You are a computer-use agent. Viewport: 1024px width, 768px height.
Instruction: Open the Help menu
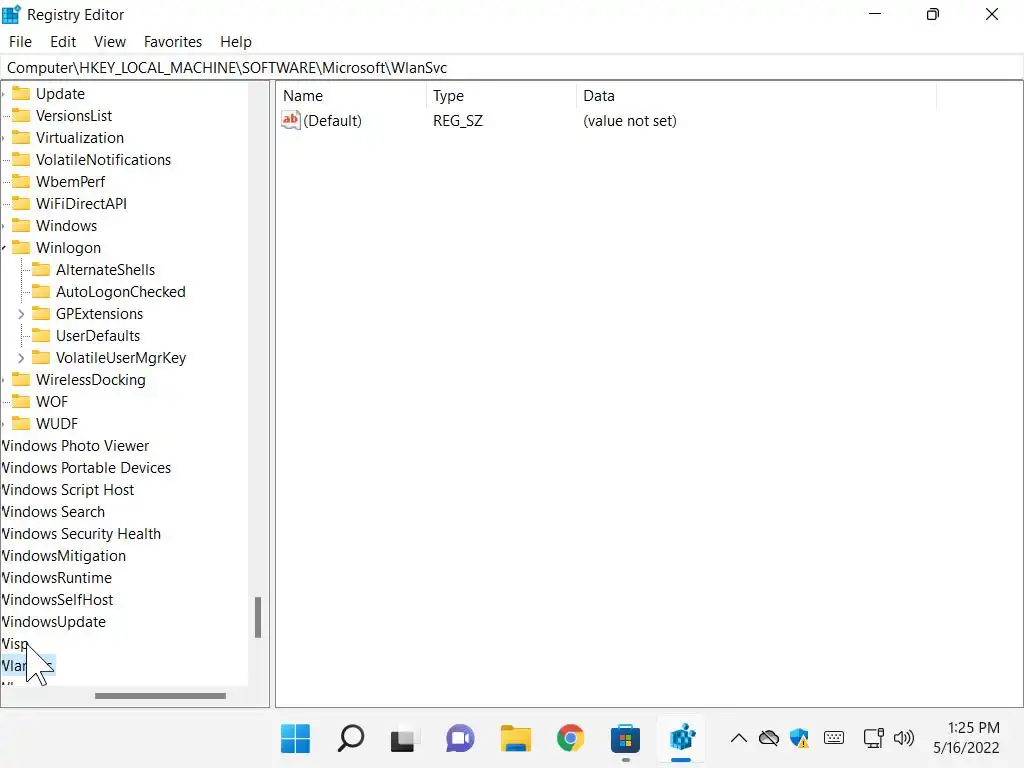pyautogui.click(x=236, y=42)
